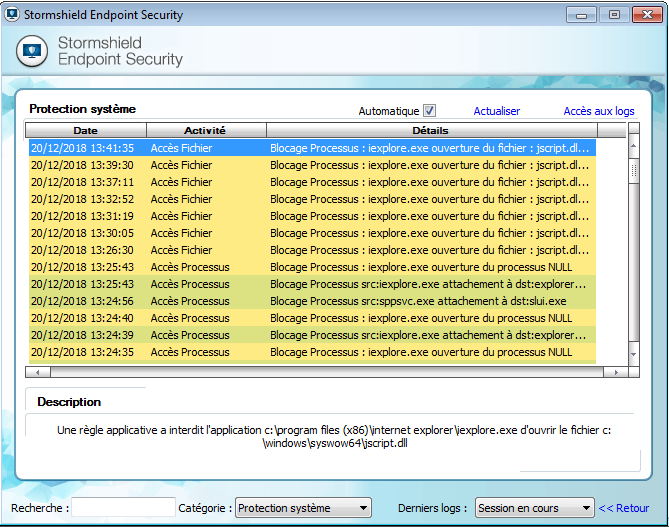Click the vertical scrollbar down arrow
The height and width of the screenshot is (527, 669).
click(634, 354)
